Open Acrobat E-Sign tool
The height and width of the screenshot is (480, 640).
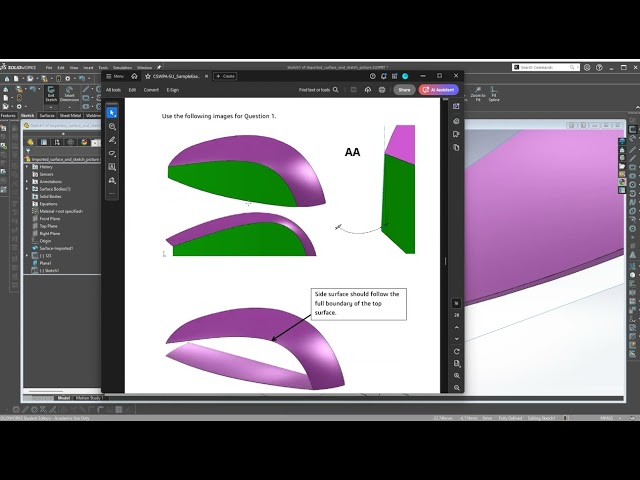tap(173, 90)
